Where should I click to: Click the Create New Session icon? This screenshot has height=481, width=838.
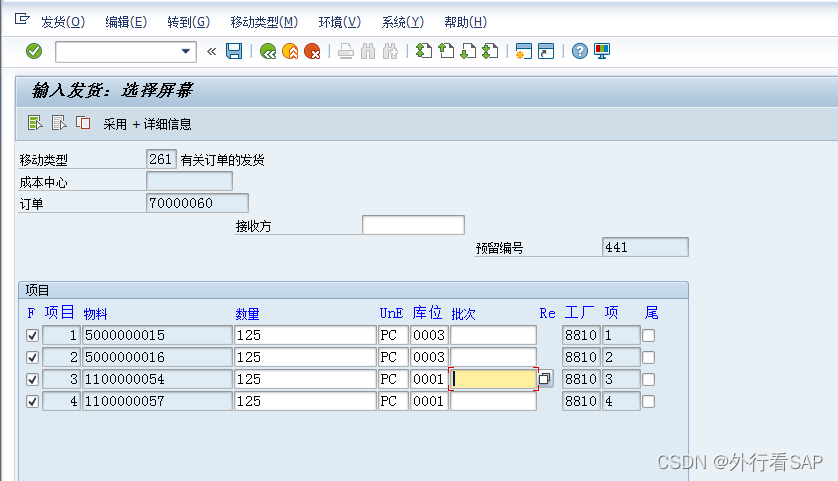(524, 51)
